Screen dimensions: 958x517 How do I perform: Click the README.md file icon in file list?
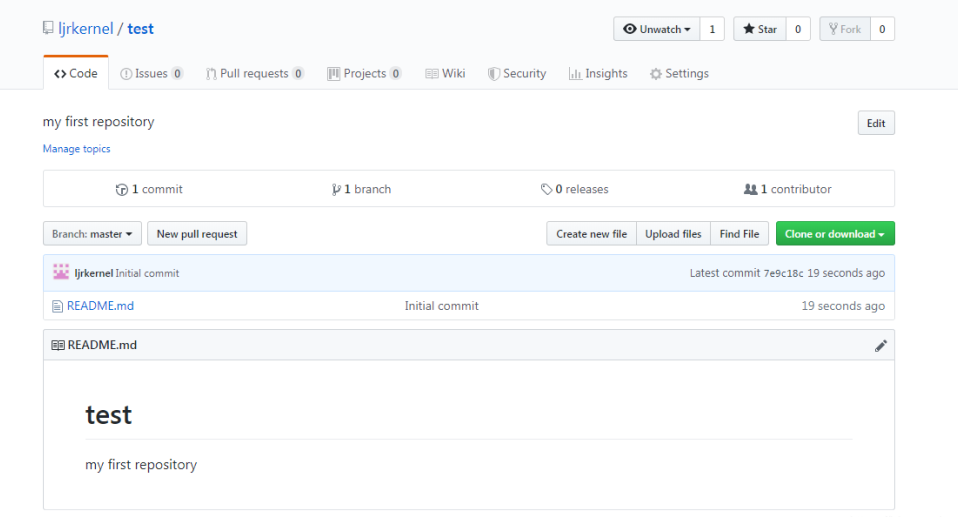[x=57, y=306]
